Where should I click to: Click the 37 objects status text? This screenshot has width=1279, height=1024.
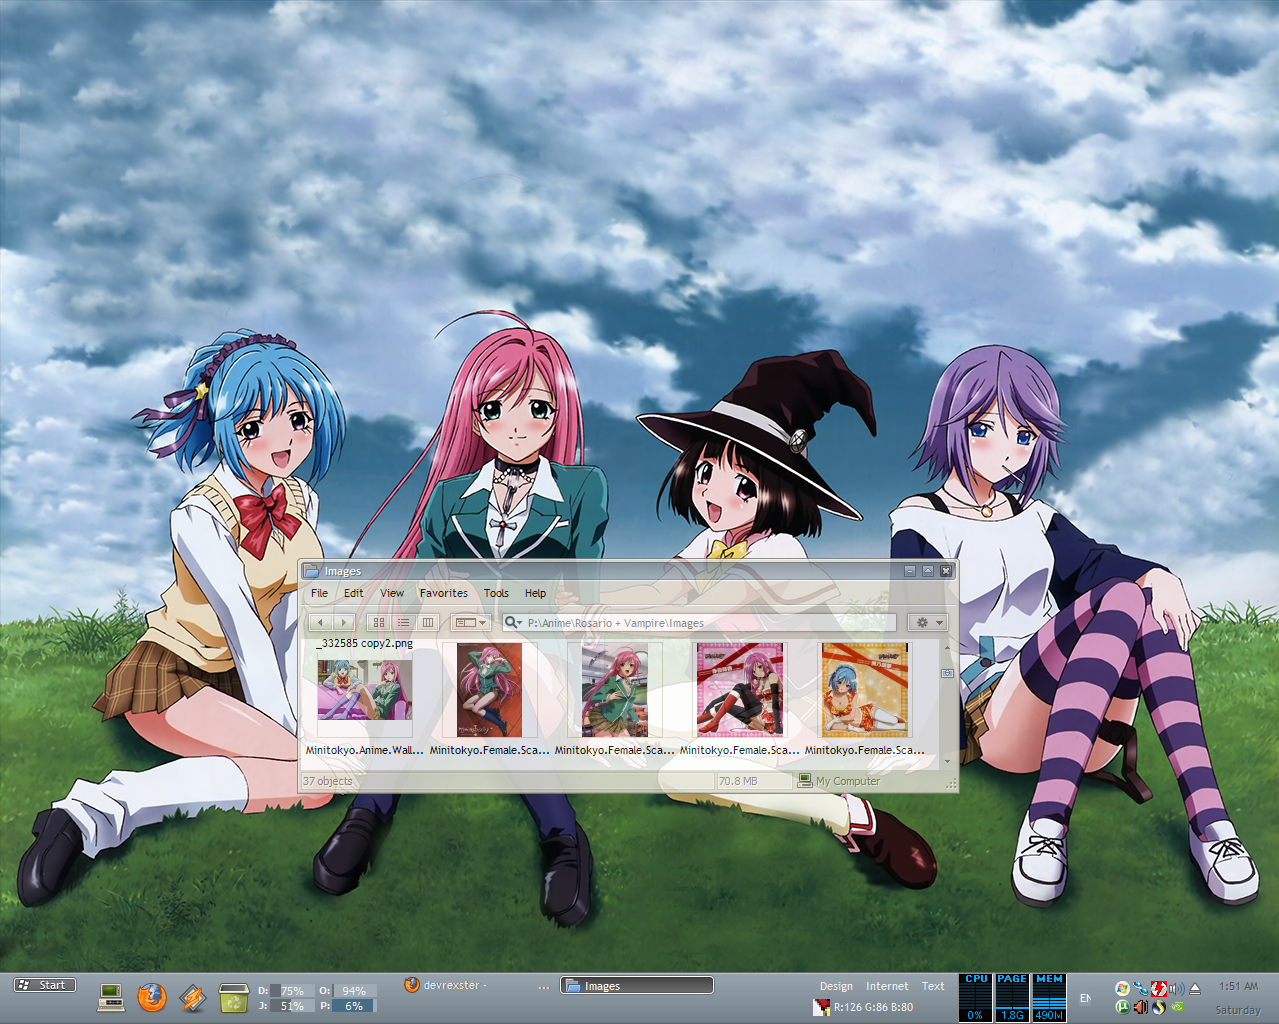point(328,781)
